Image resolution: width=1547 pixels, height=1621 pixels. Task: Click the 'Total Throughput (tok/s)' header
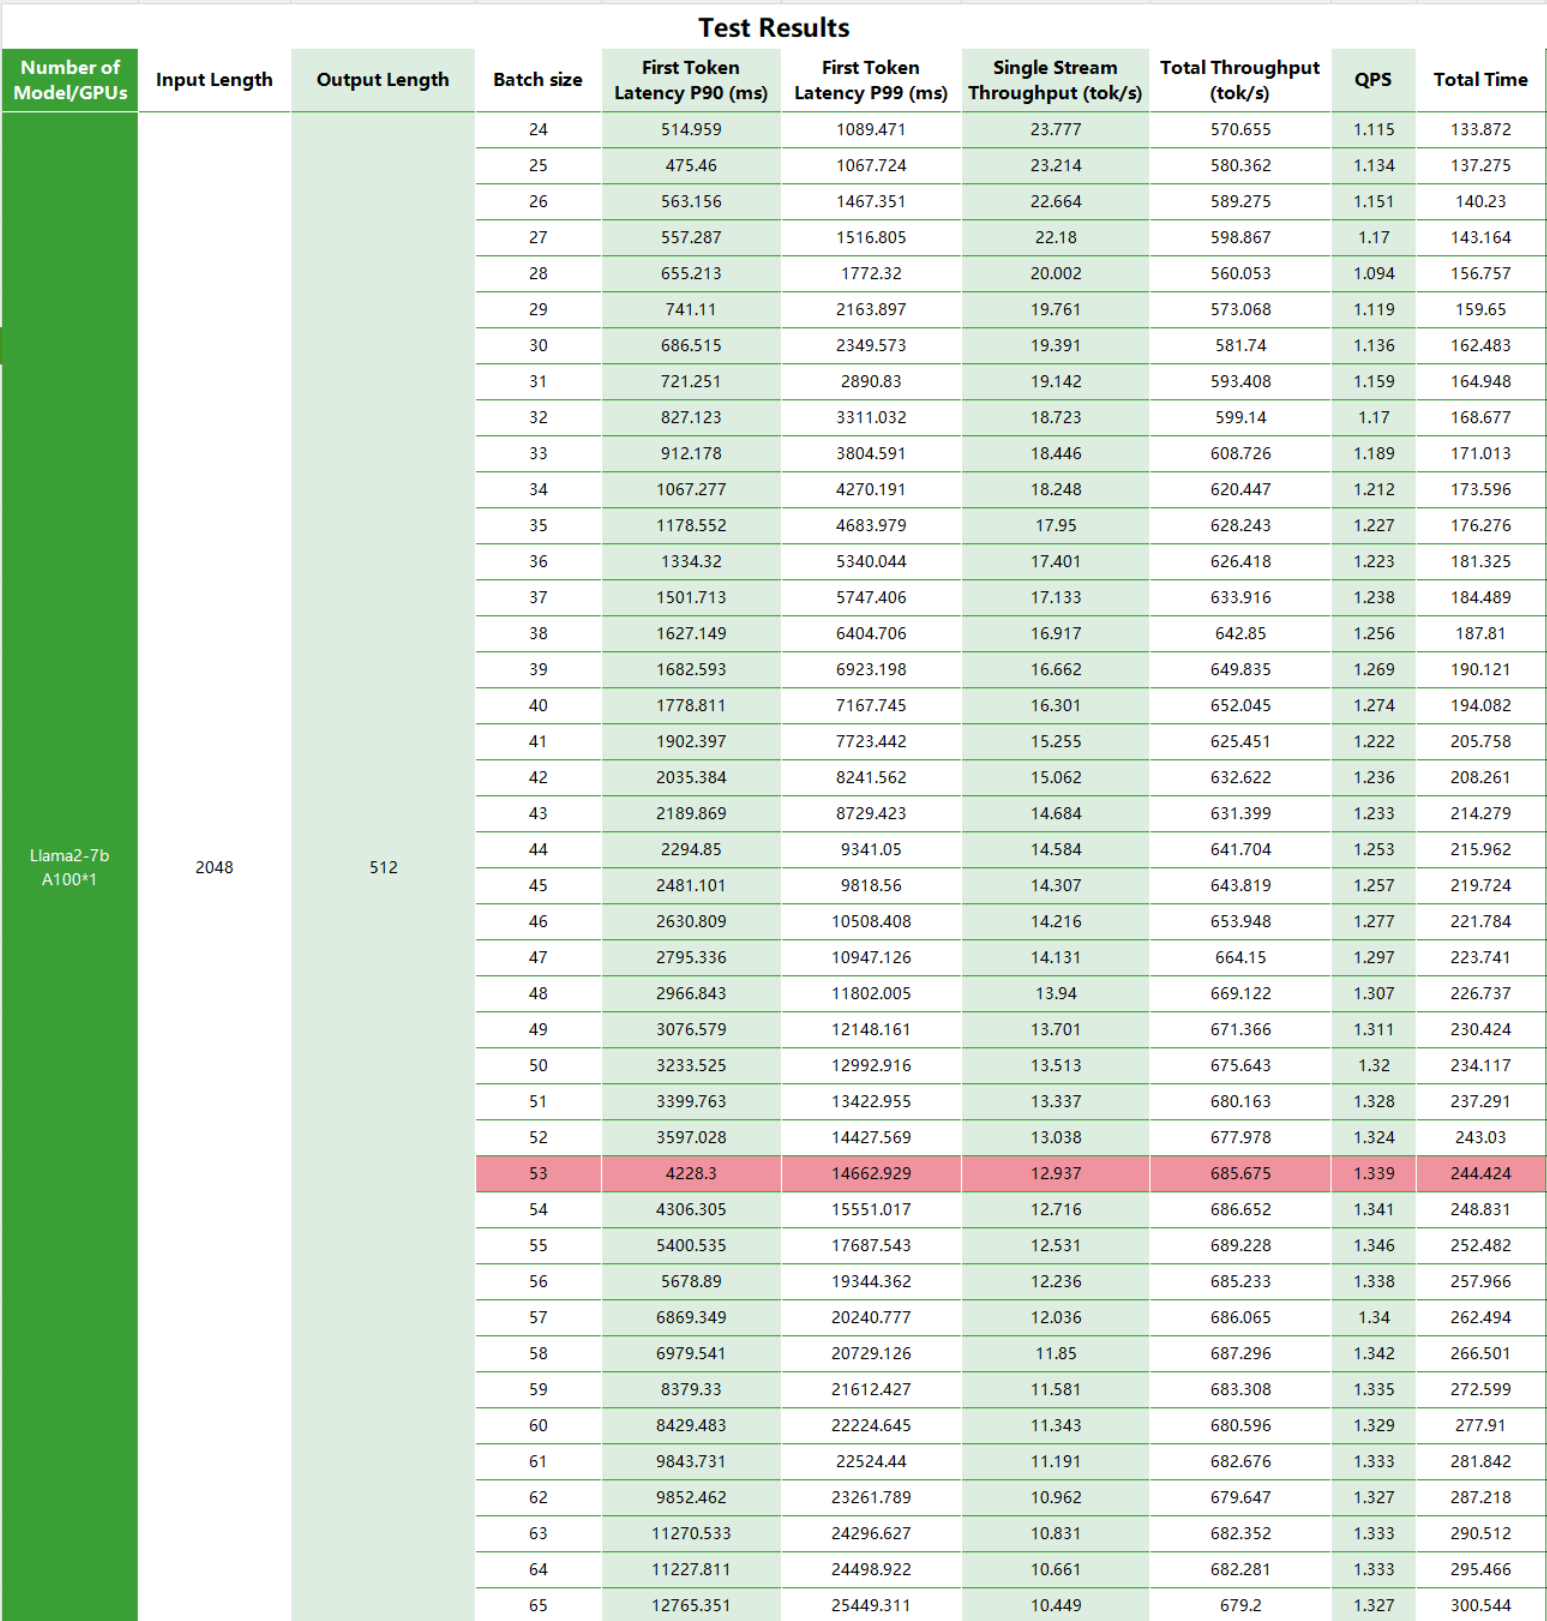(x=1240, y=80)
